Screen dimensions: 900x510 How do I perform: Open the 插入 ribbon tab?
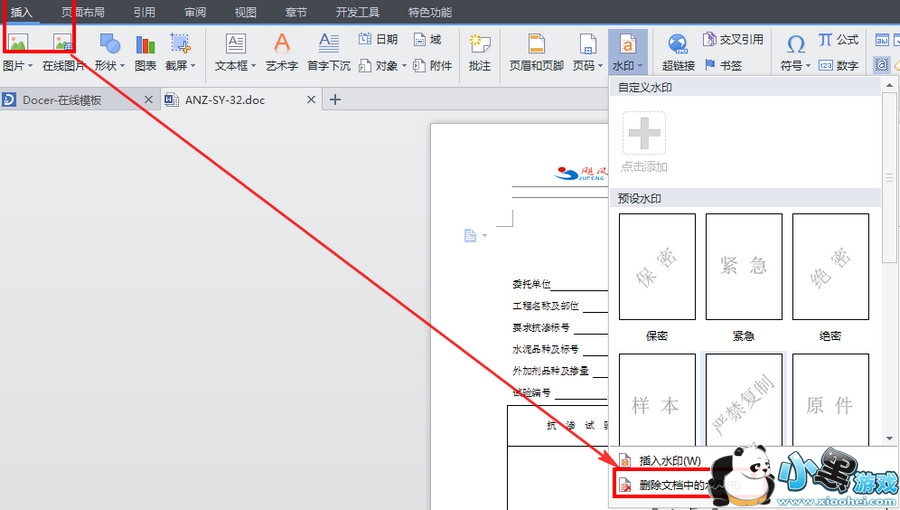tap(21, 12)
